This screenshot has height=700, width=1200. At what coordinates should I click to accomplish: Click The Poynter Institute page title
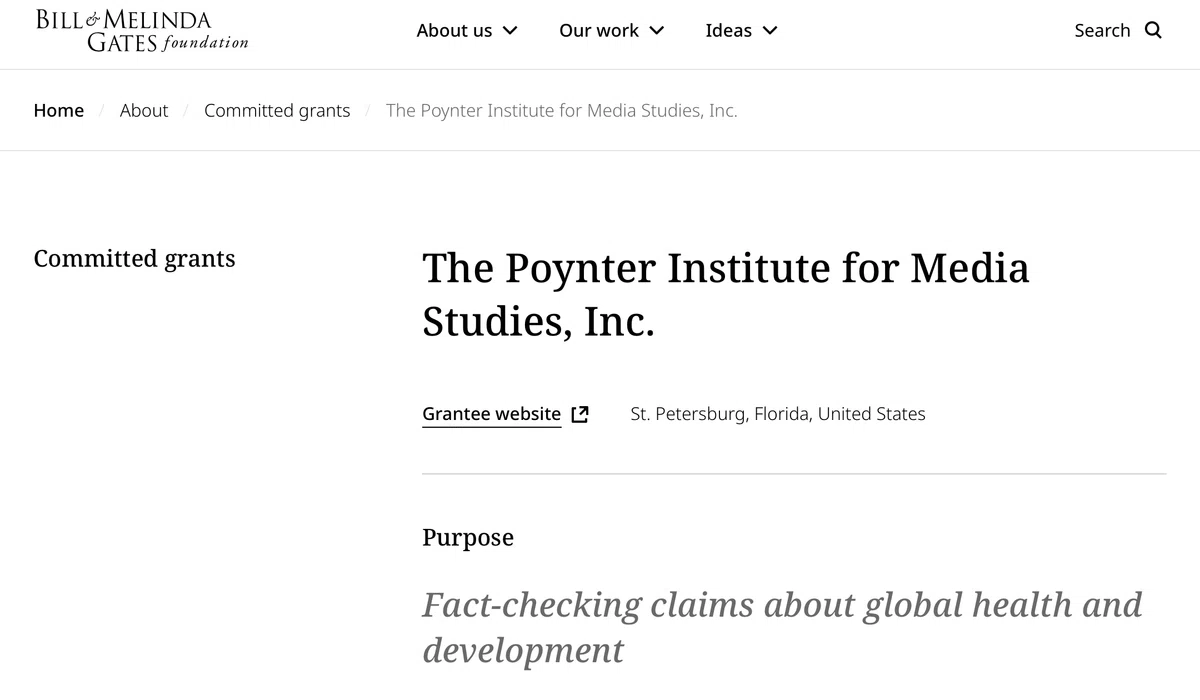pos(725,295)
